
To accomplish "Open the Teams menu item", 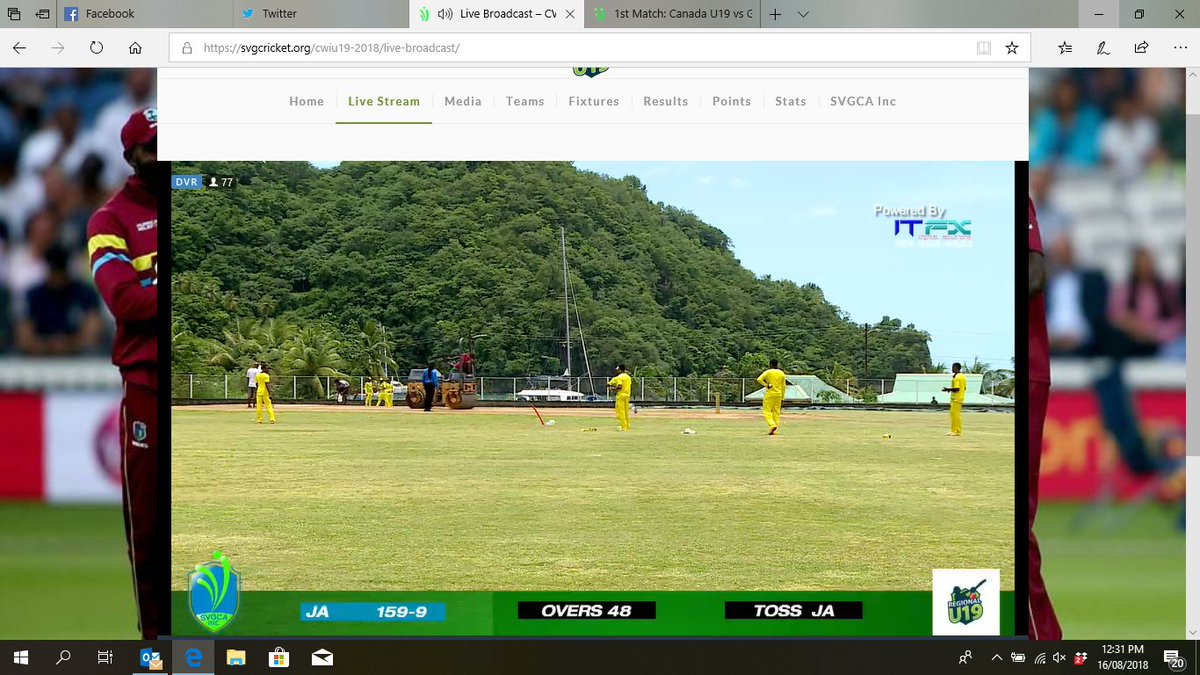I will pyautogui.click(x=525, y=101).
